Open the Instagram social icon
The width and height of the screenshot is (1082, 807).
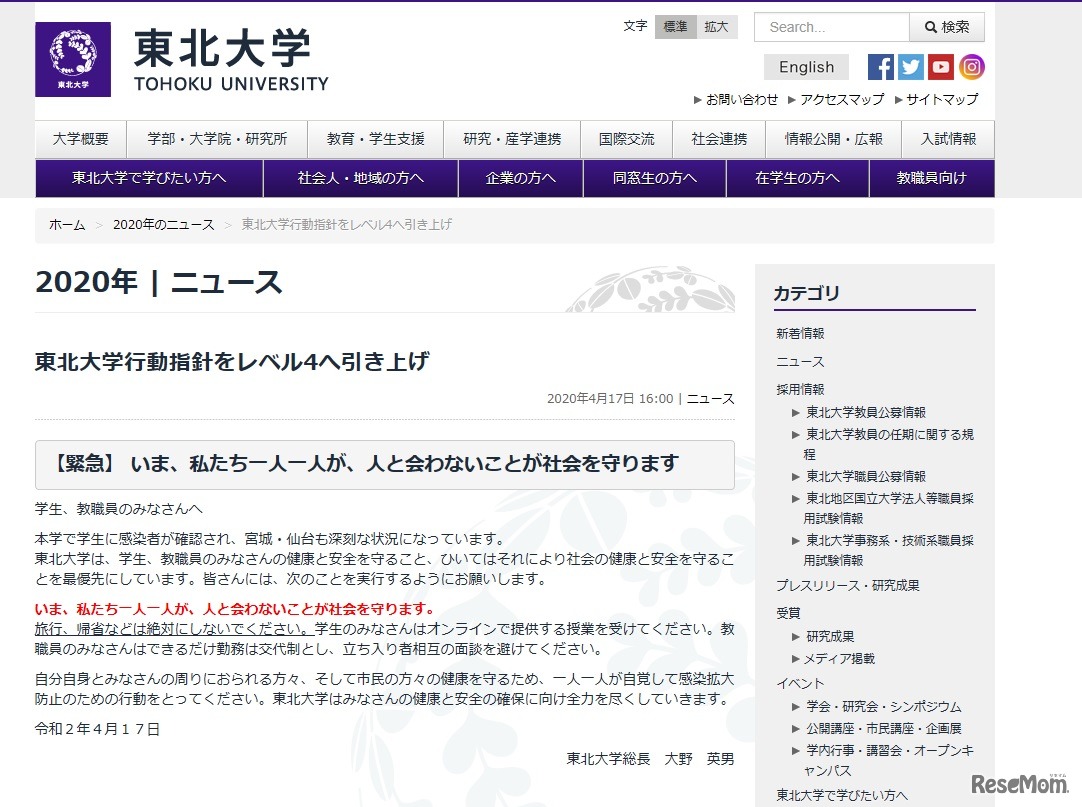(x=971, y=67)
